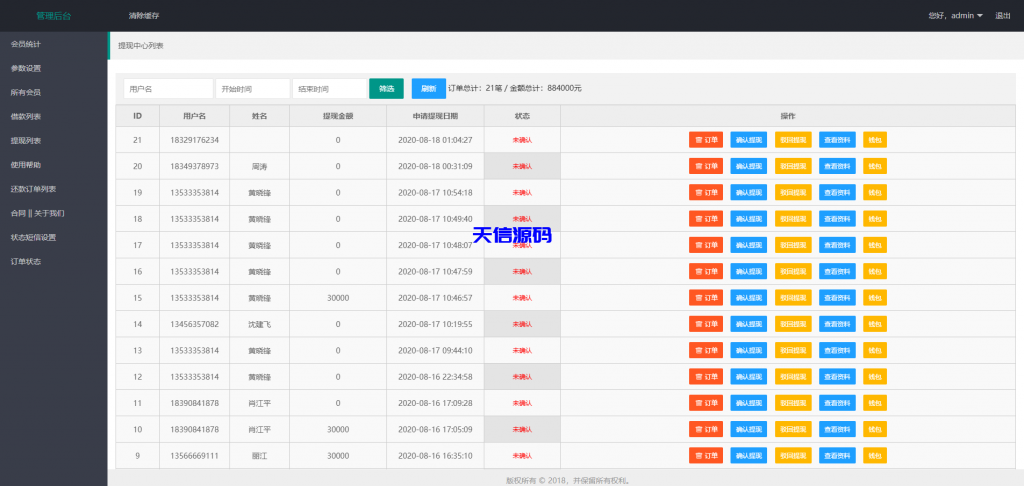Click 驳回提现 for row ID 15
Viewport: 1024px width, 486px height.
point(793,298)
